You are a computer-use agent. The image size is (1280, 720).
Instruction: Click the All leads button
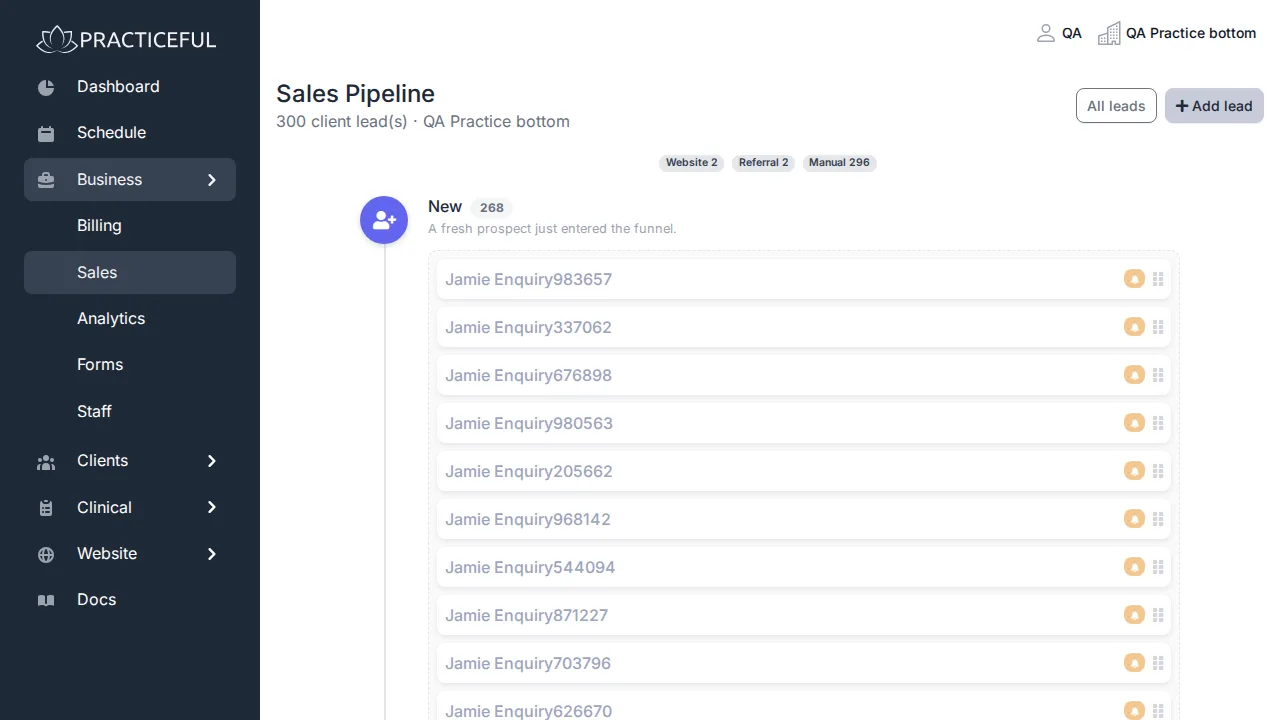[1116, 106]
